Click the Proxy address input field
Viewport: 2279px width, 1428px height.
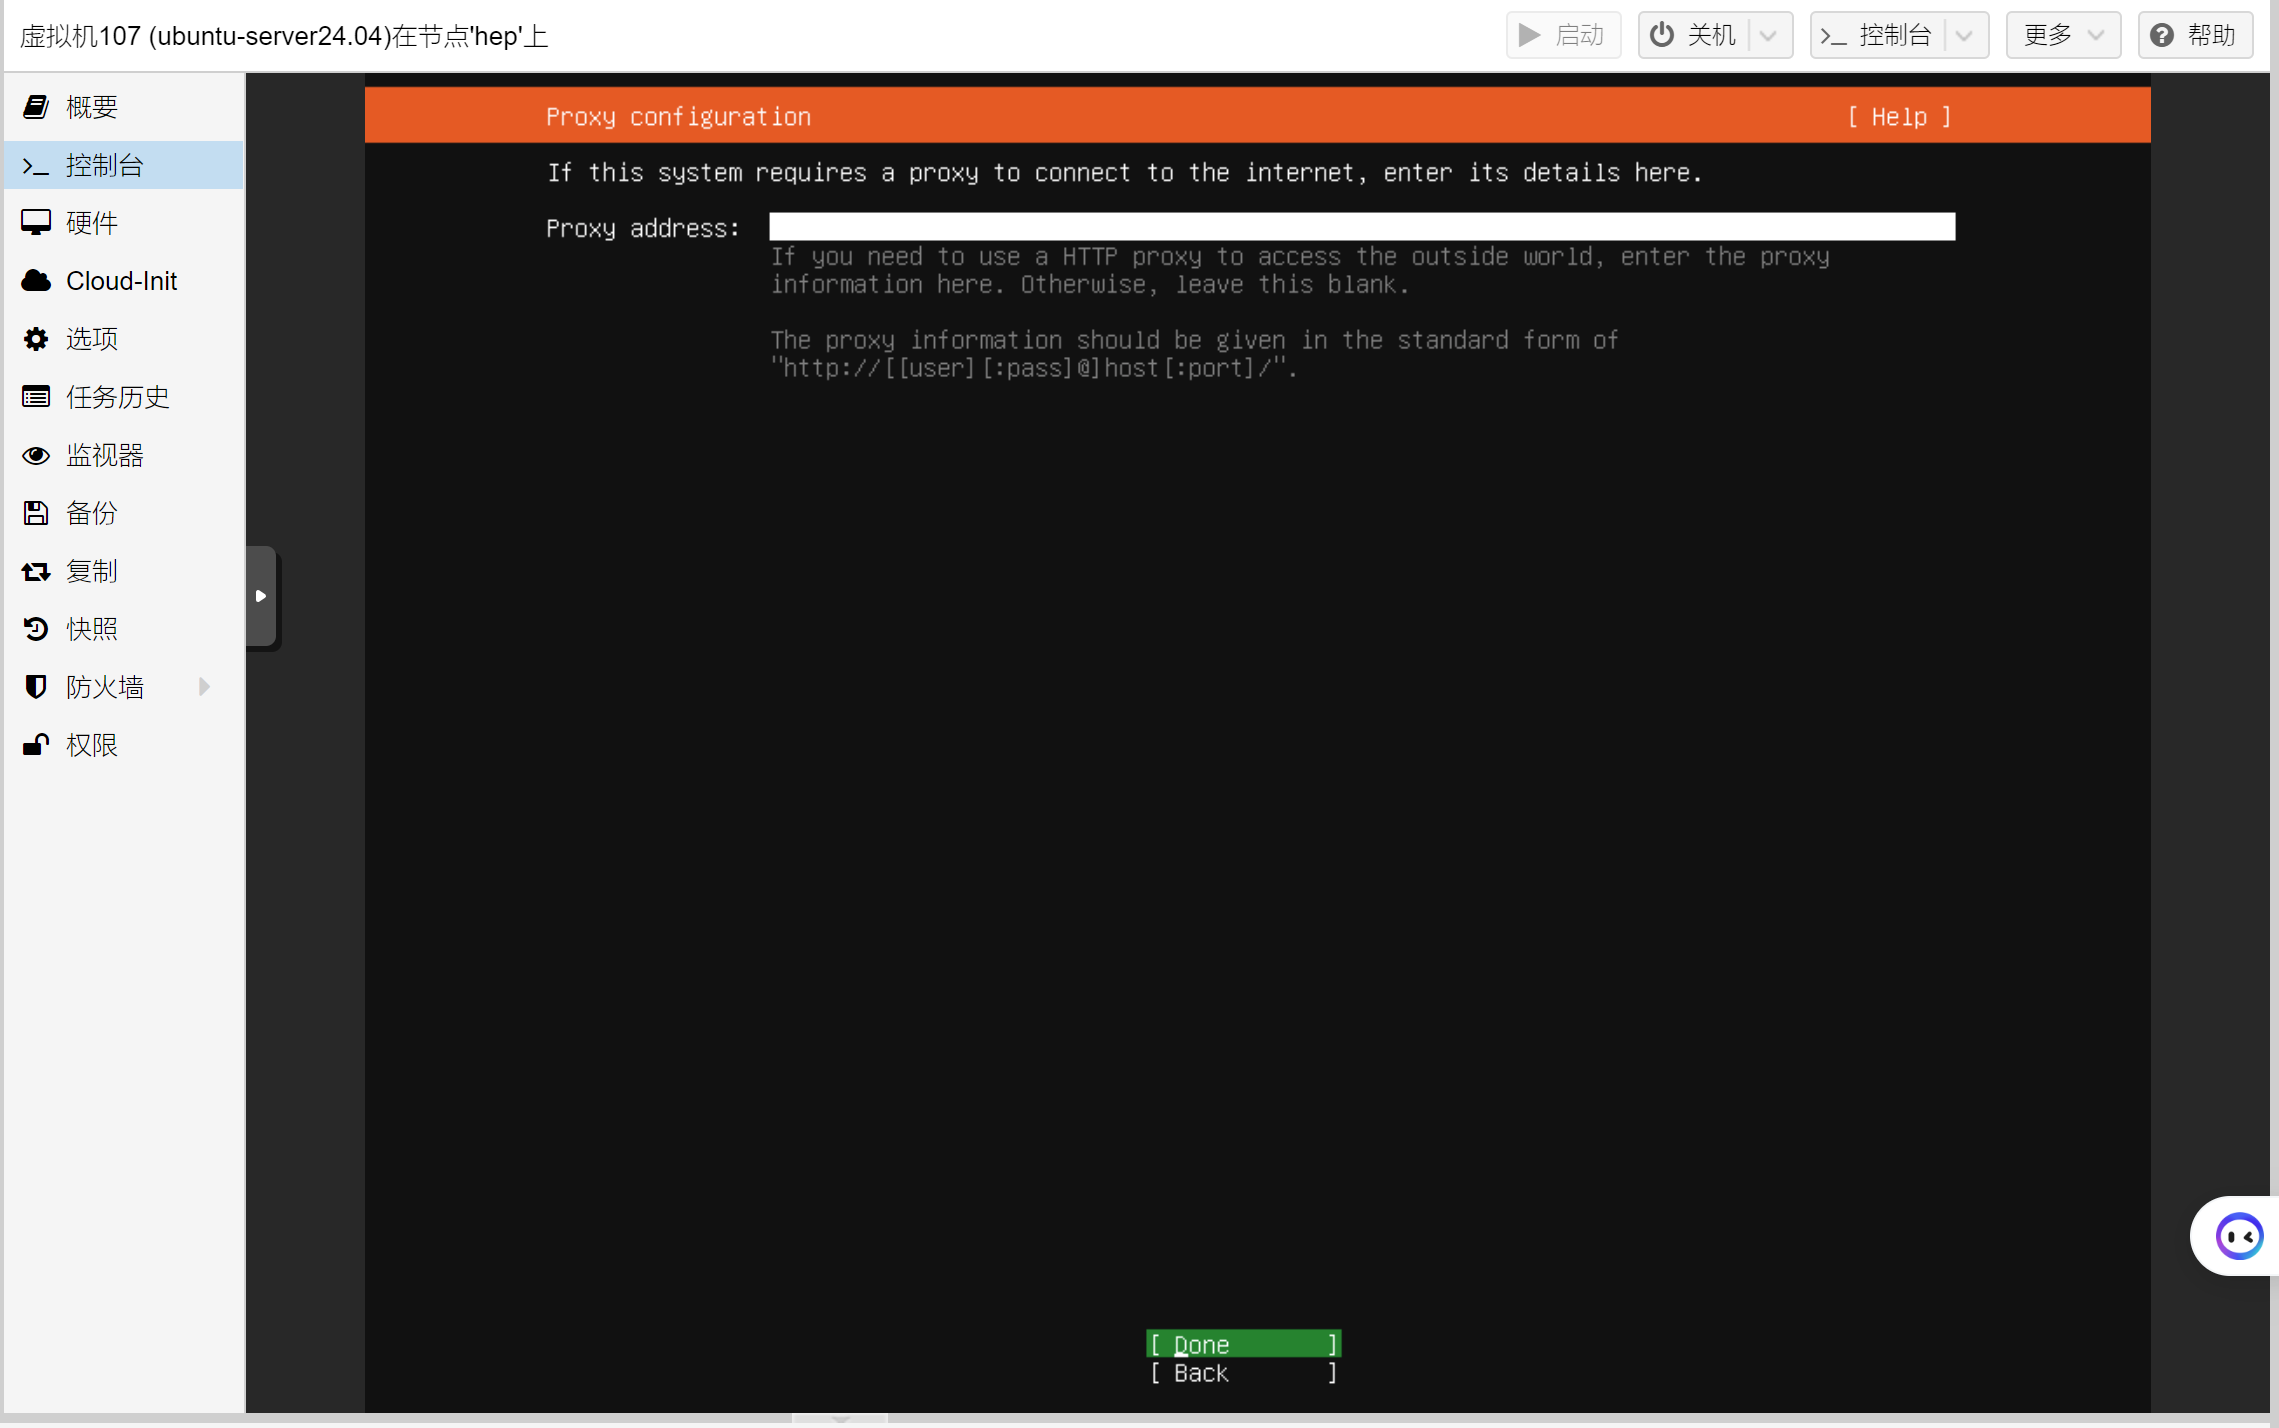[x=1361, y=227]
